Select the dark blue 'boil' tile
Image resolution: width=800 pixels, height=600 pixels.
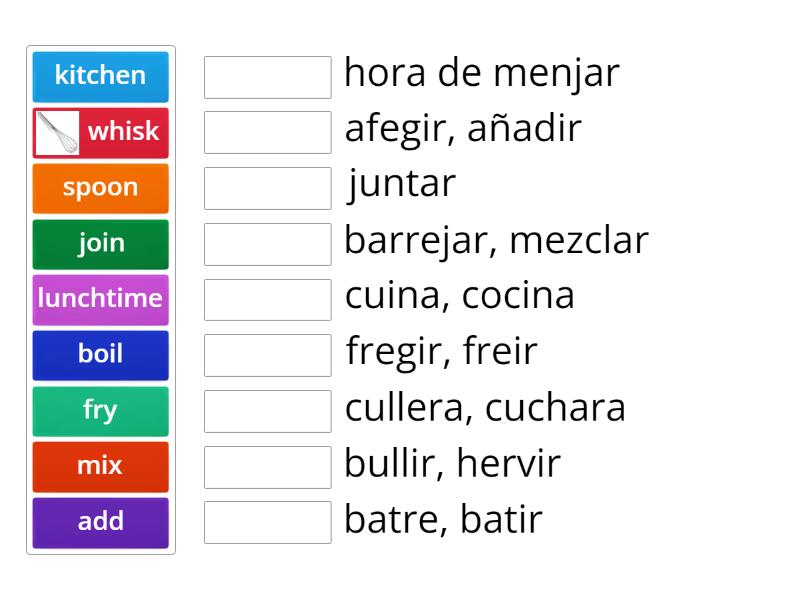100,355
